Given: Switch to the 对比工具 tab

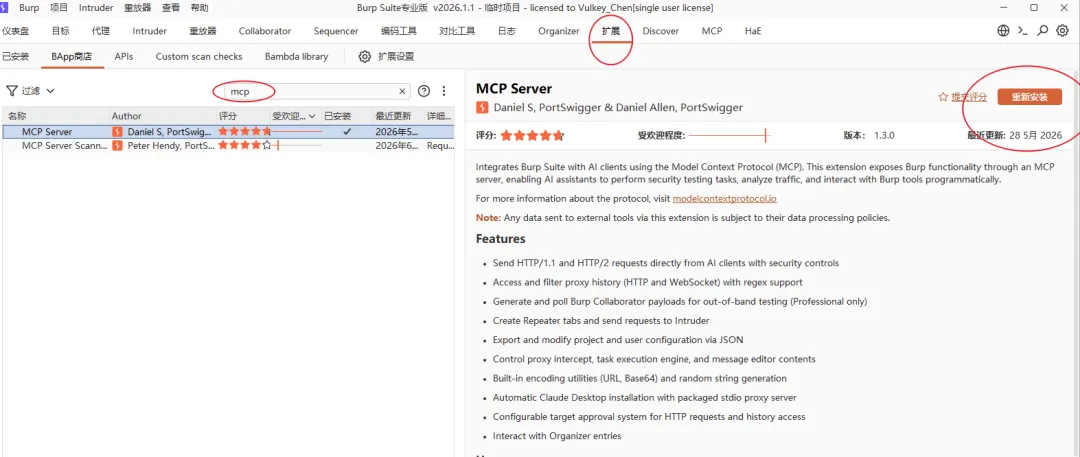Looking at the screenshot, I should 457,31.
